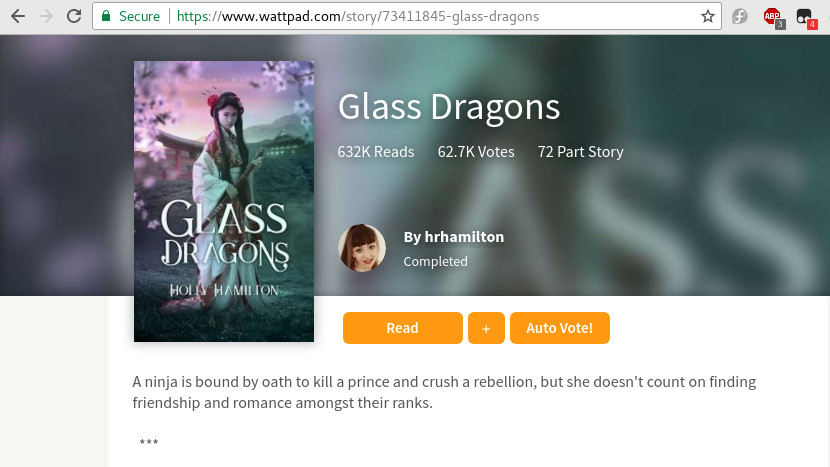The height and width of the screenshot is (467, 830).
Task: Click the script f extension icon
Action: (x=739, y=16)
